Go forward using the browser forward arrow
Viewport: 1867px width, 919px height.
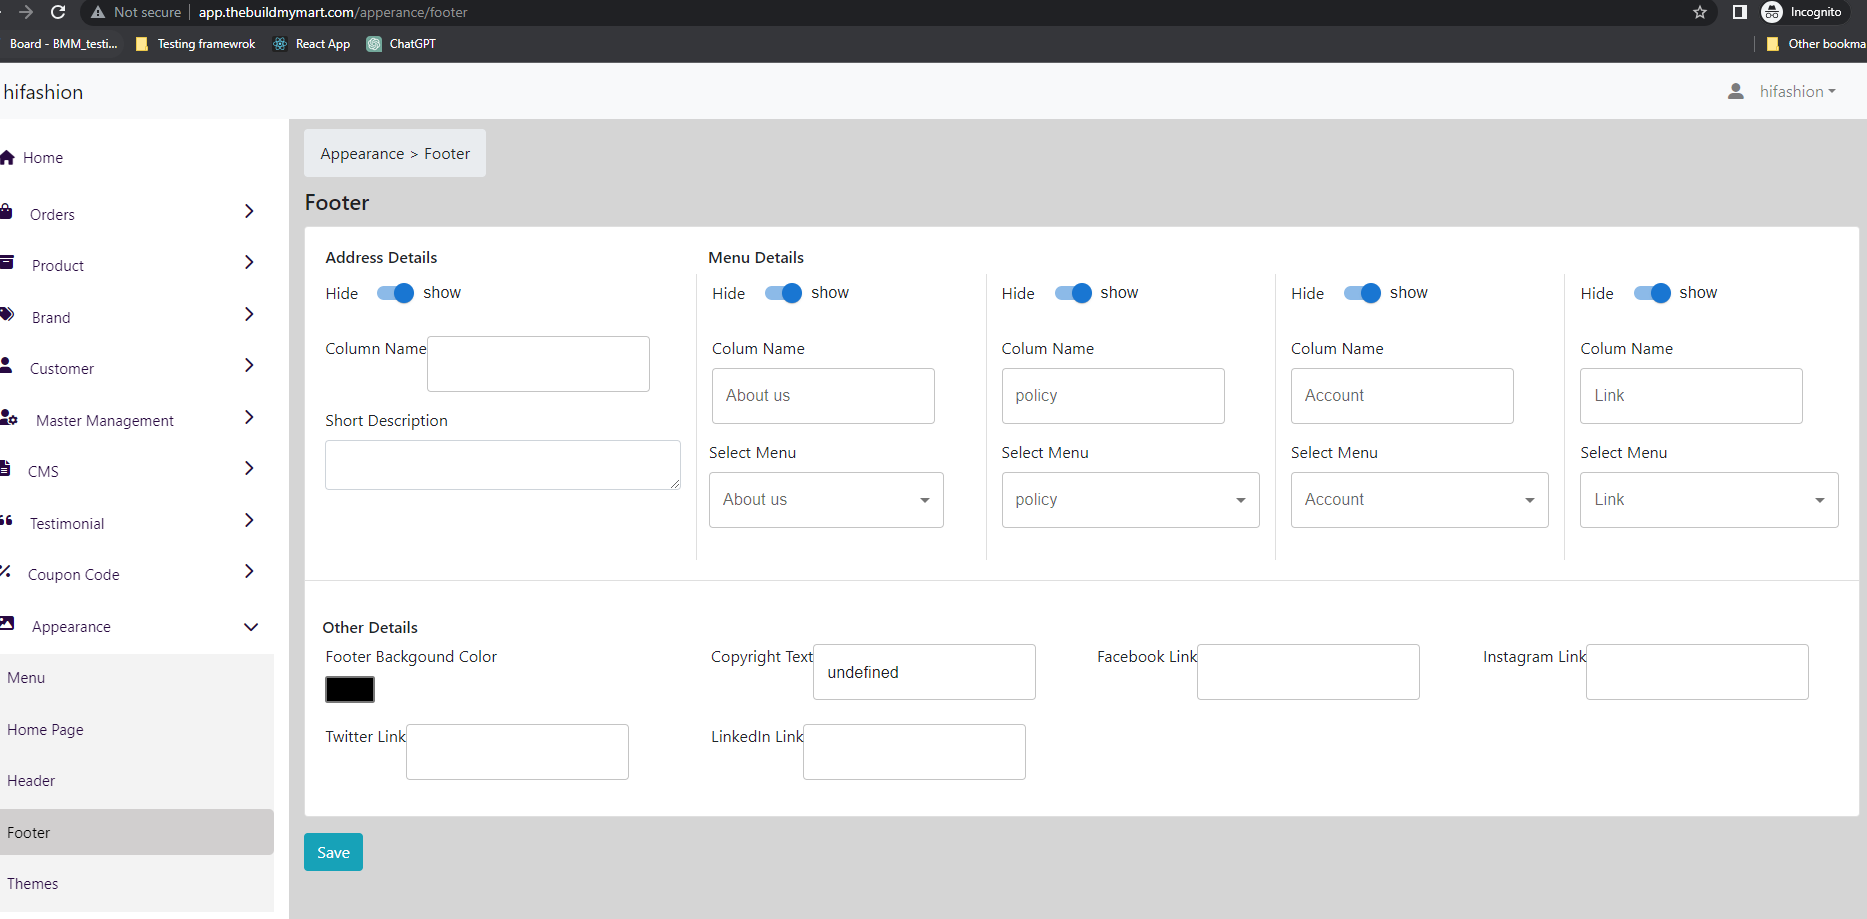pyautogui.click(x=26, y=12)
